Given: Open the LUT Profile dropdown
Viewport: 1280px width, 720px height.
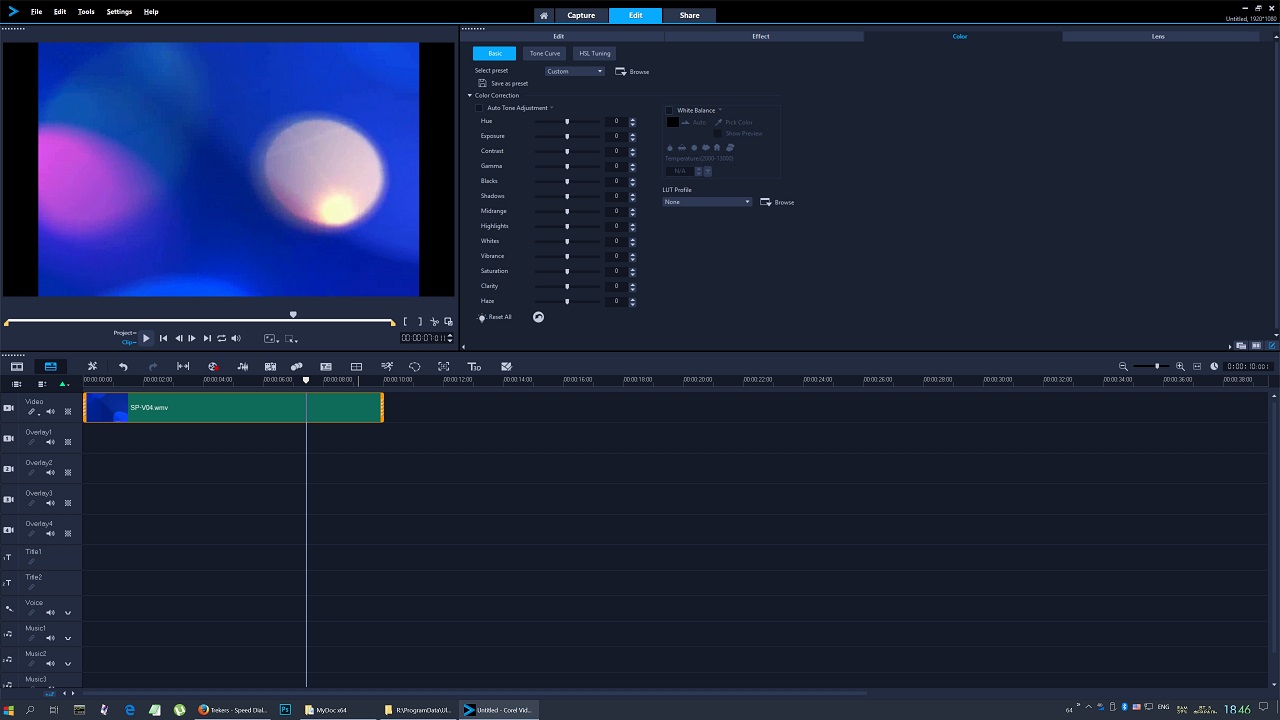Looking at the screenshot, I should 707,202.
